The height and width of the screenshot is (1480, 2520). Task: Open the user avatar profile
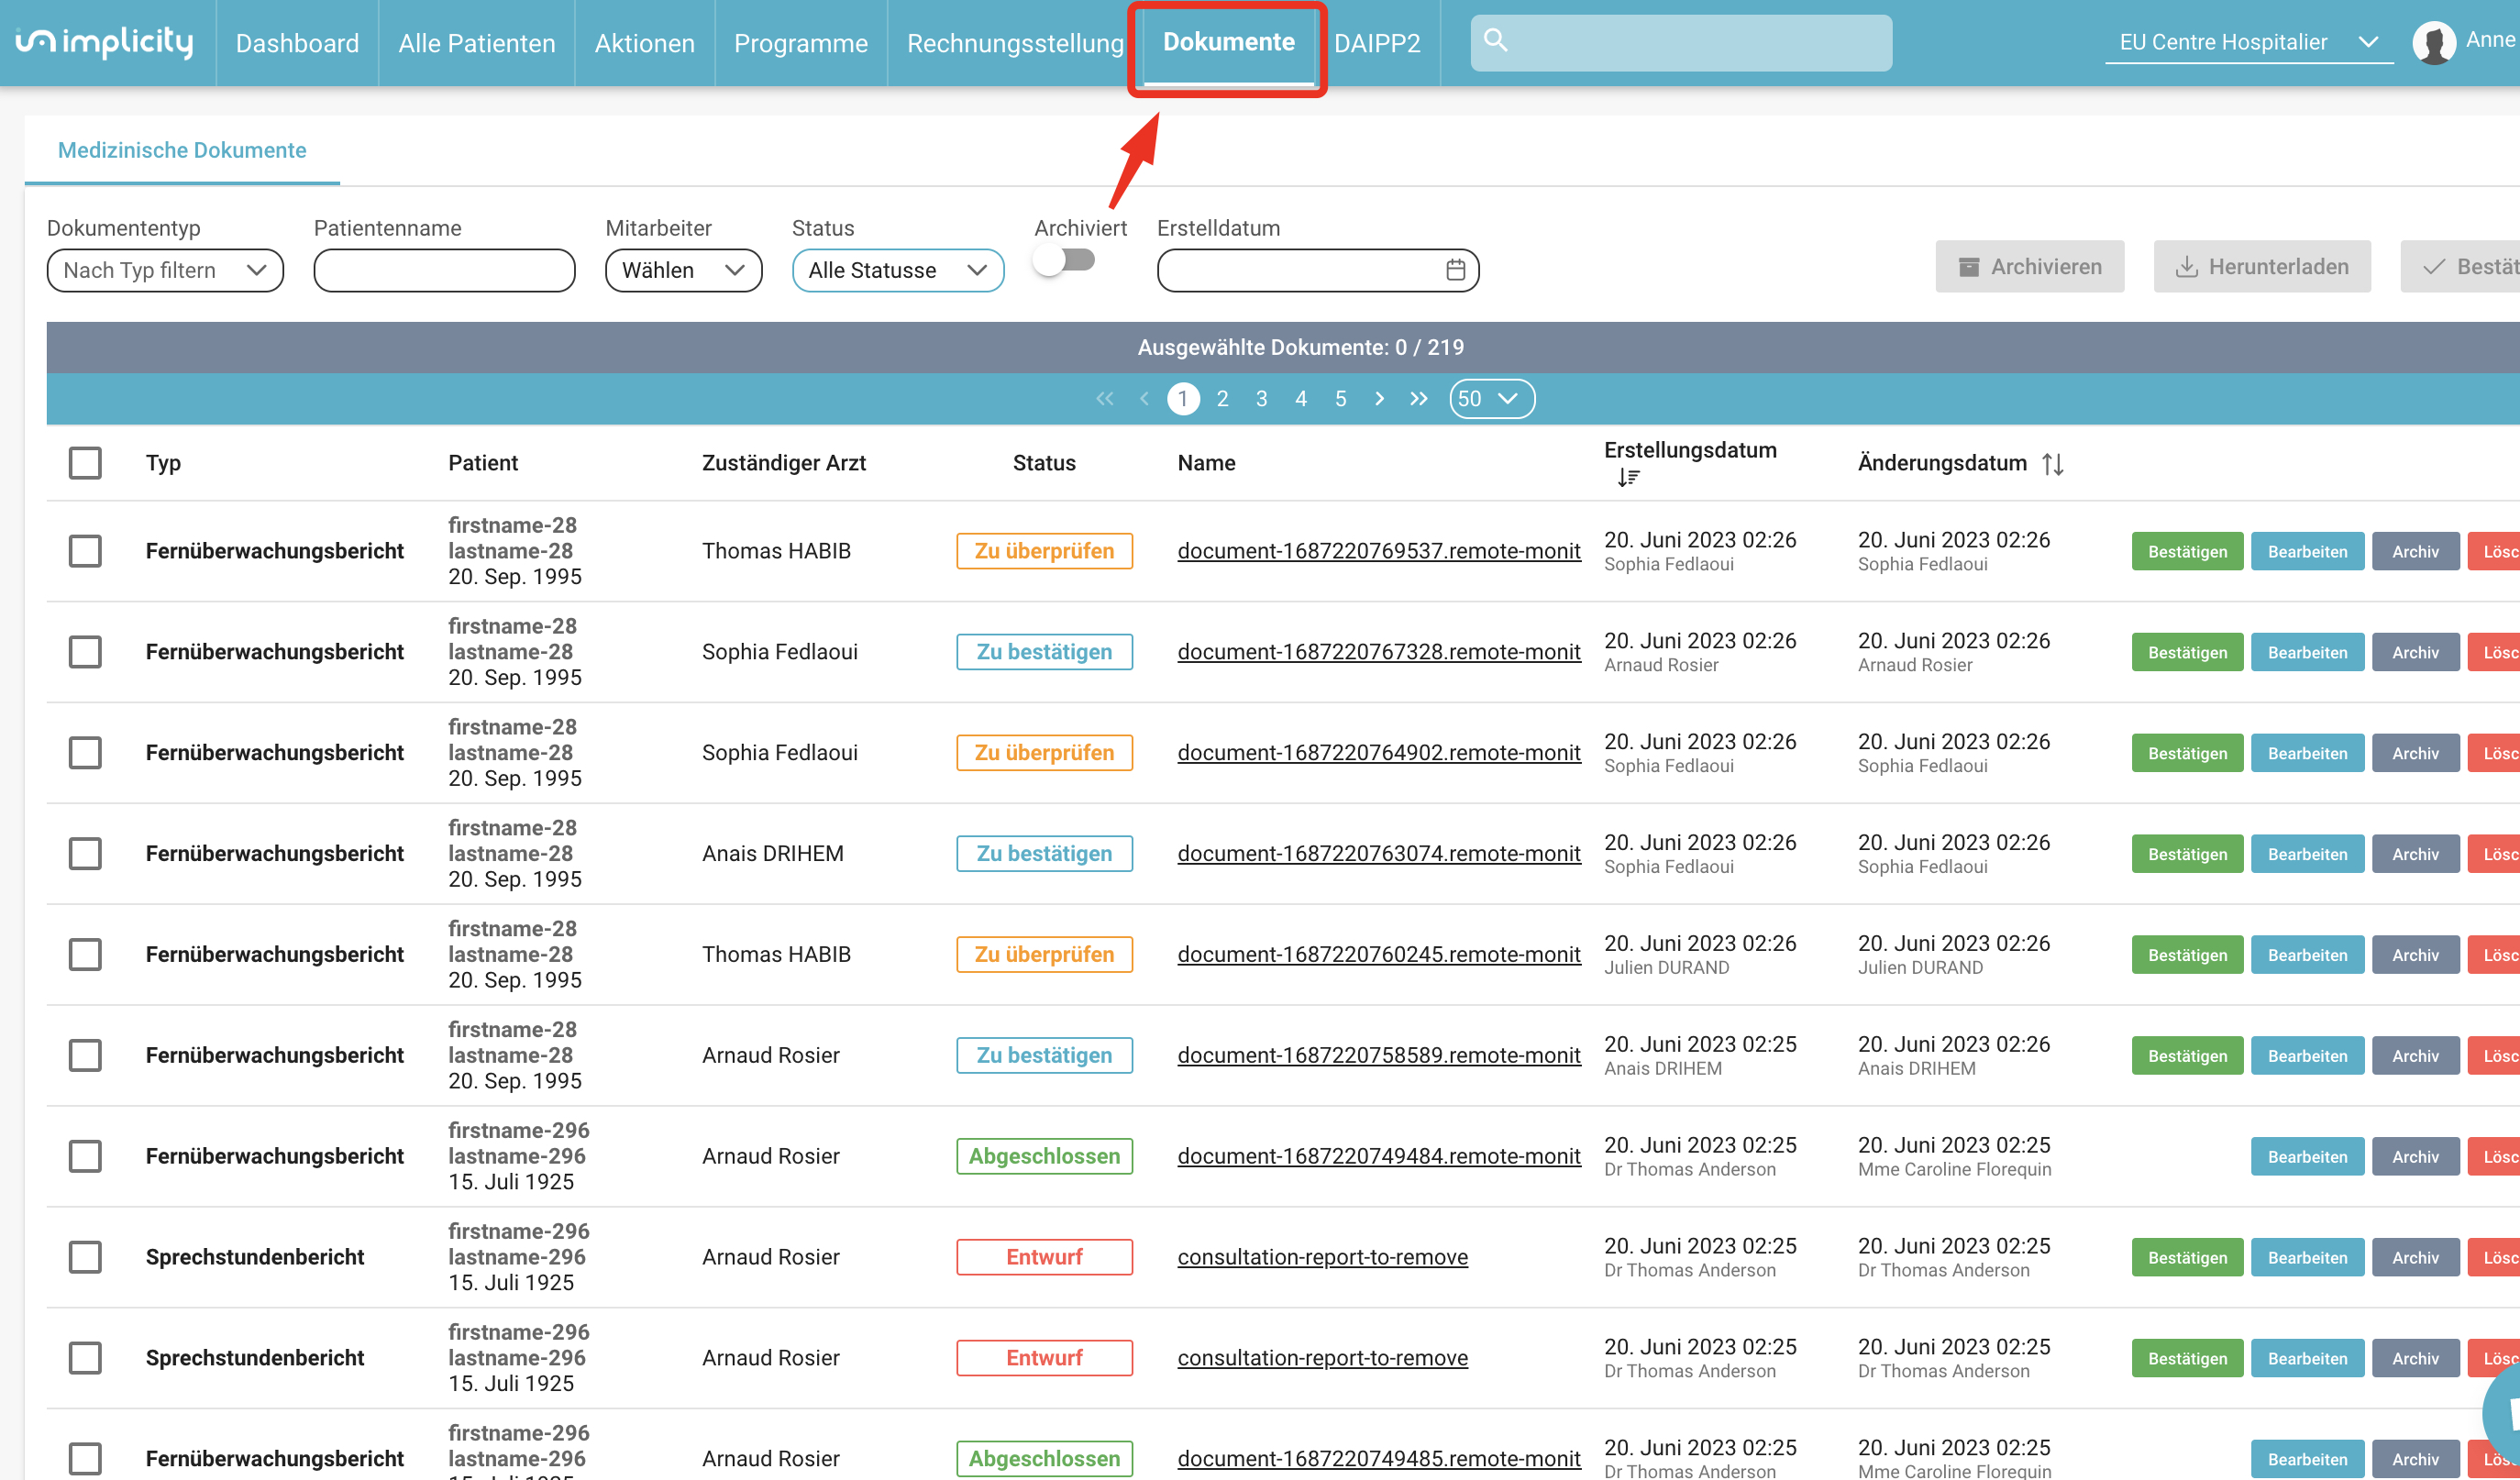[x=2434, y=42]
